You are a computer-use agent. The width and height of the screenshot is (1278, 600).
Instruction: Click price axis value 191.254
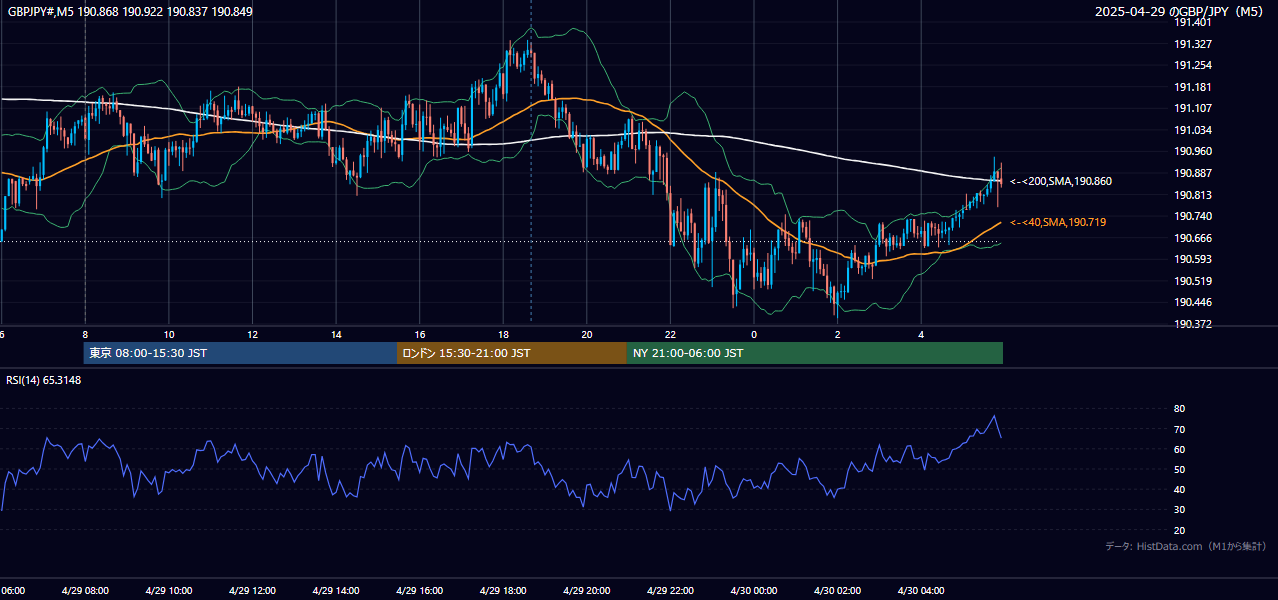(x=1193, y=65)
